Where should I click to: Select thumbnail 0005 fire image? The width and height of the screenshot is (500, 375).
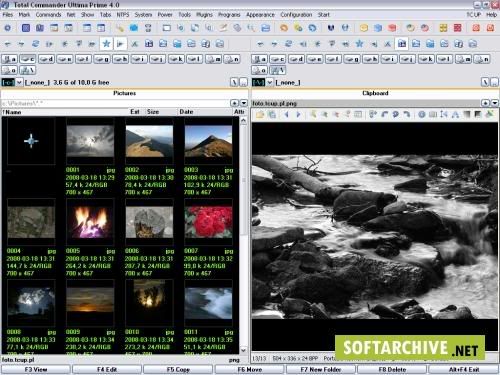[90, 222]
